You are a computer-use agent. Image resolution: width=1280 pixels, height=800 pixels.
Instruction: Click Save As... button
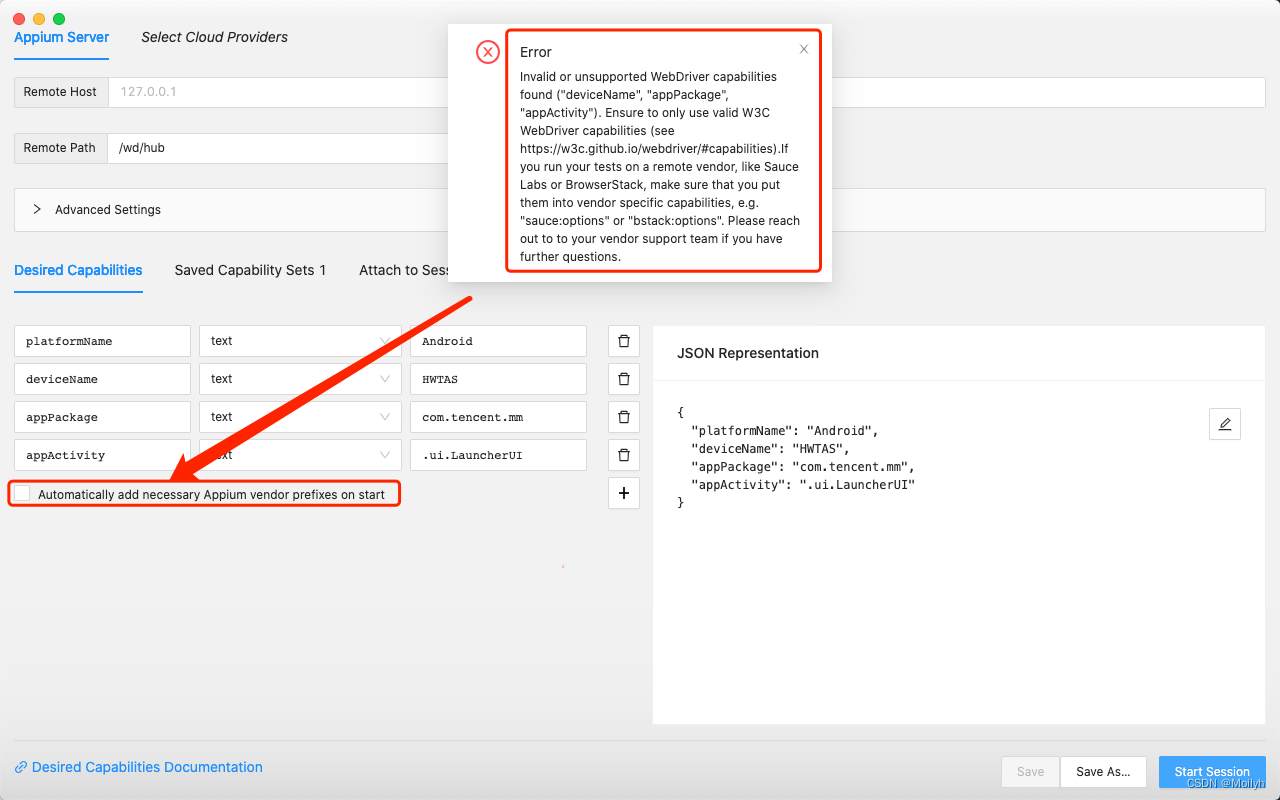[x=1103, y=771]
